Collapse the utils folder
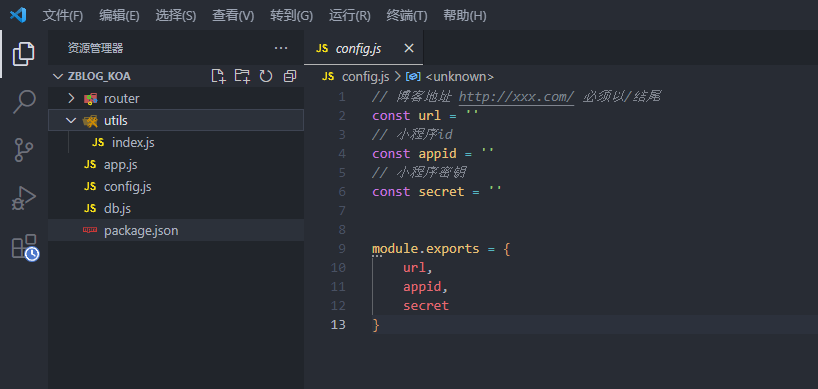The width and height of the screenshot is (818, 389). tap(71, 120)
